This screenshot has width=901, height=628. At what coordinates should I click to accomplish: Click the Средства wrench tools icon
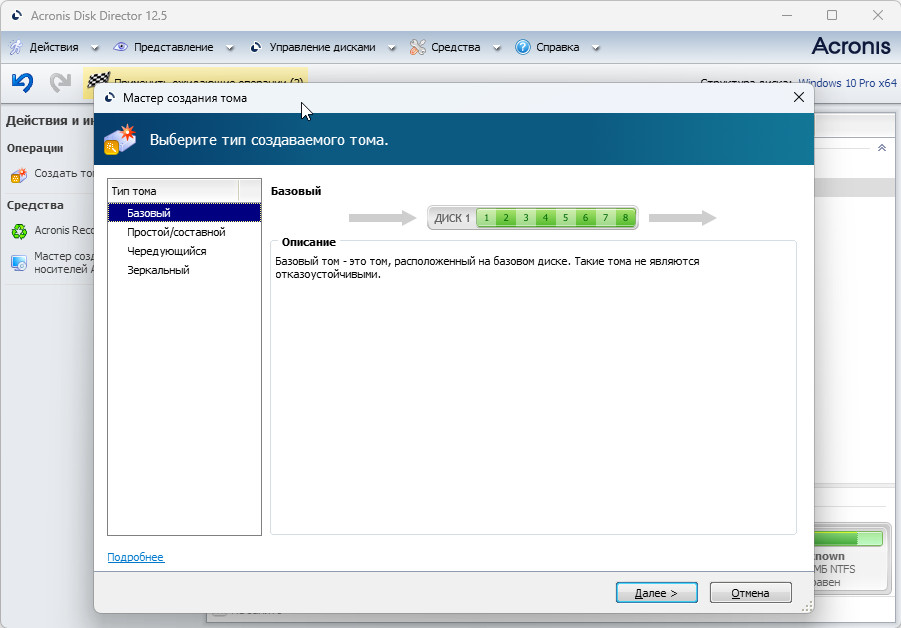[417, 47]
